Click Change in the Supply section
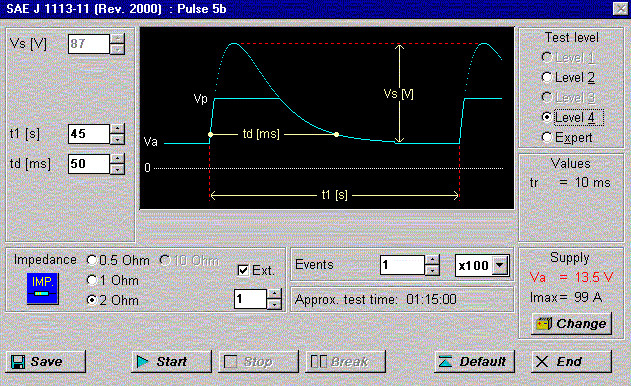Viewport: 631px width, 386px height. click(x=571, y=324)
